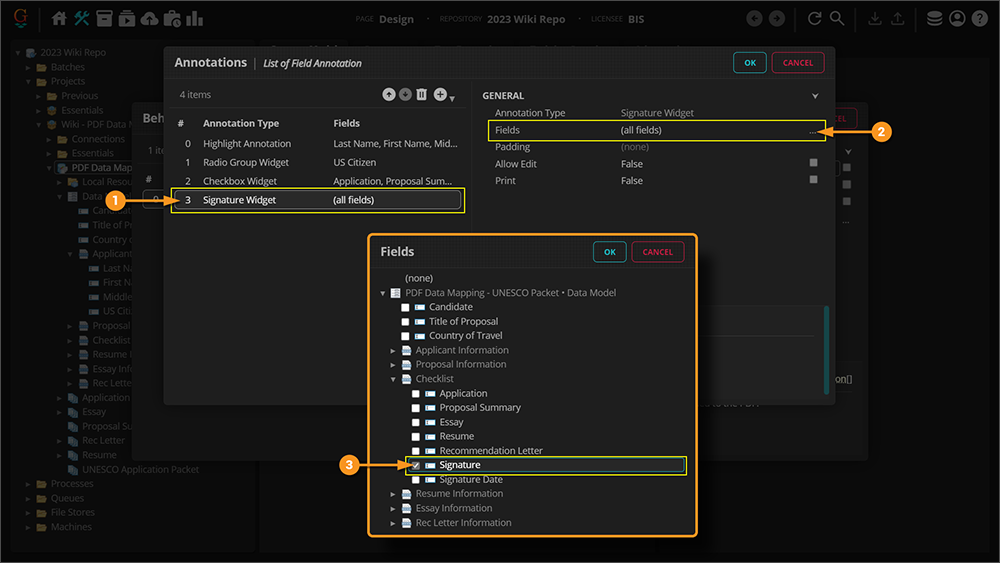Open search with the magnifier icon

(x=836, y=19)
